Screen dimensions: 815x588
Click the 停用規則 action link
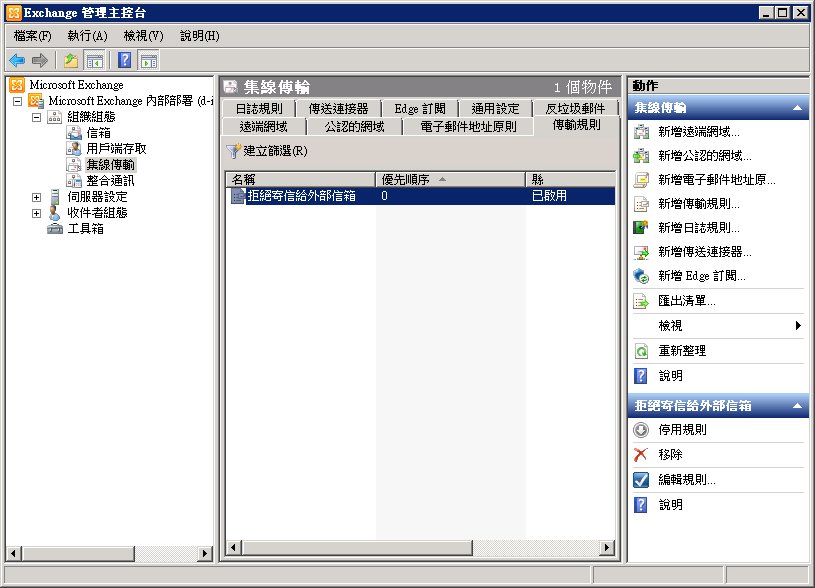coord(682,430)
